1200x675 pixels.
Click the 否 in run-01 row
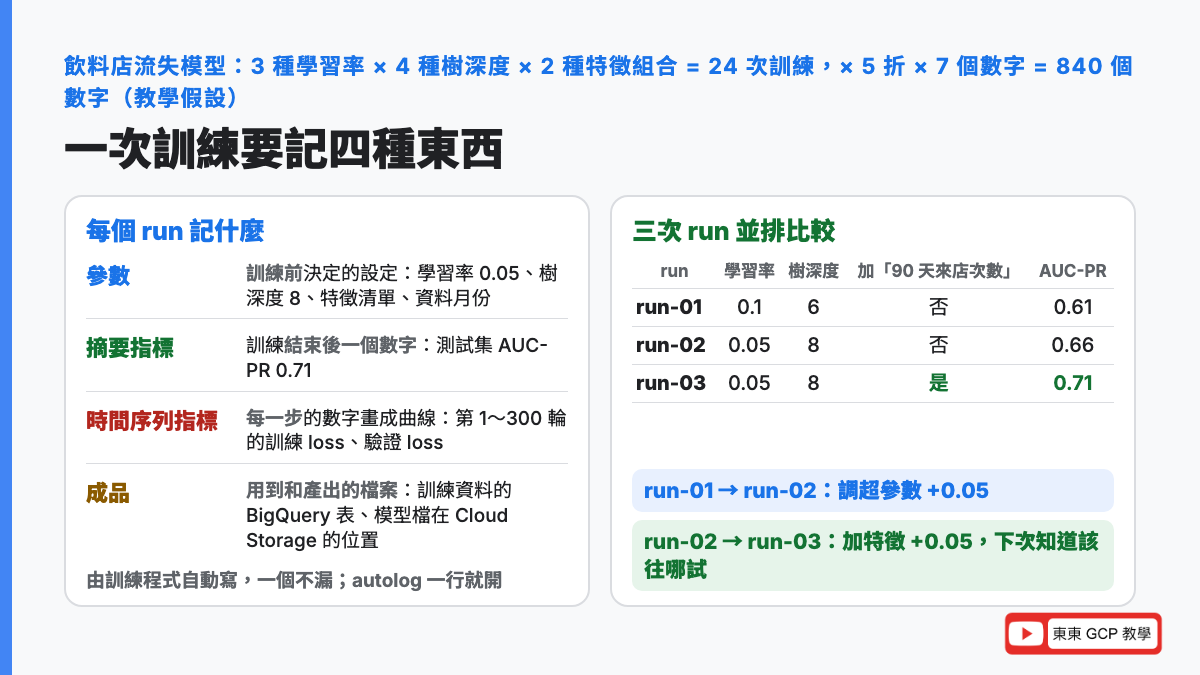click(x=938, y=307)
